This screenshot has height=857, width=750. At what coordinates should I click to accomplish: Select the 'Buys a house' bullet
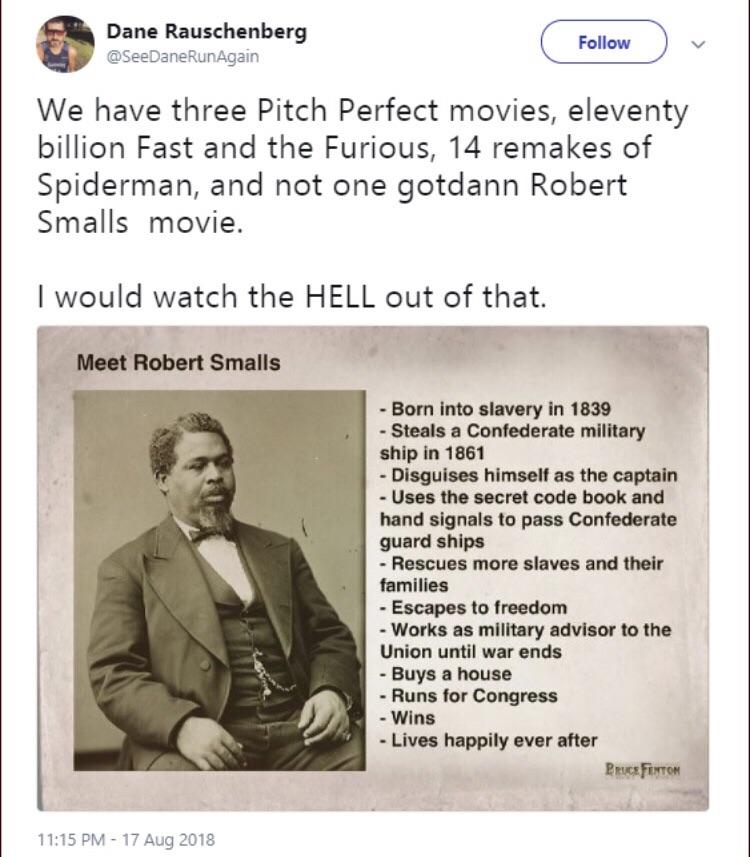coord(446,673)
